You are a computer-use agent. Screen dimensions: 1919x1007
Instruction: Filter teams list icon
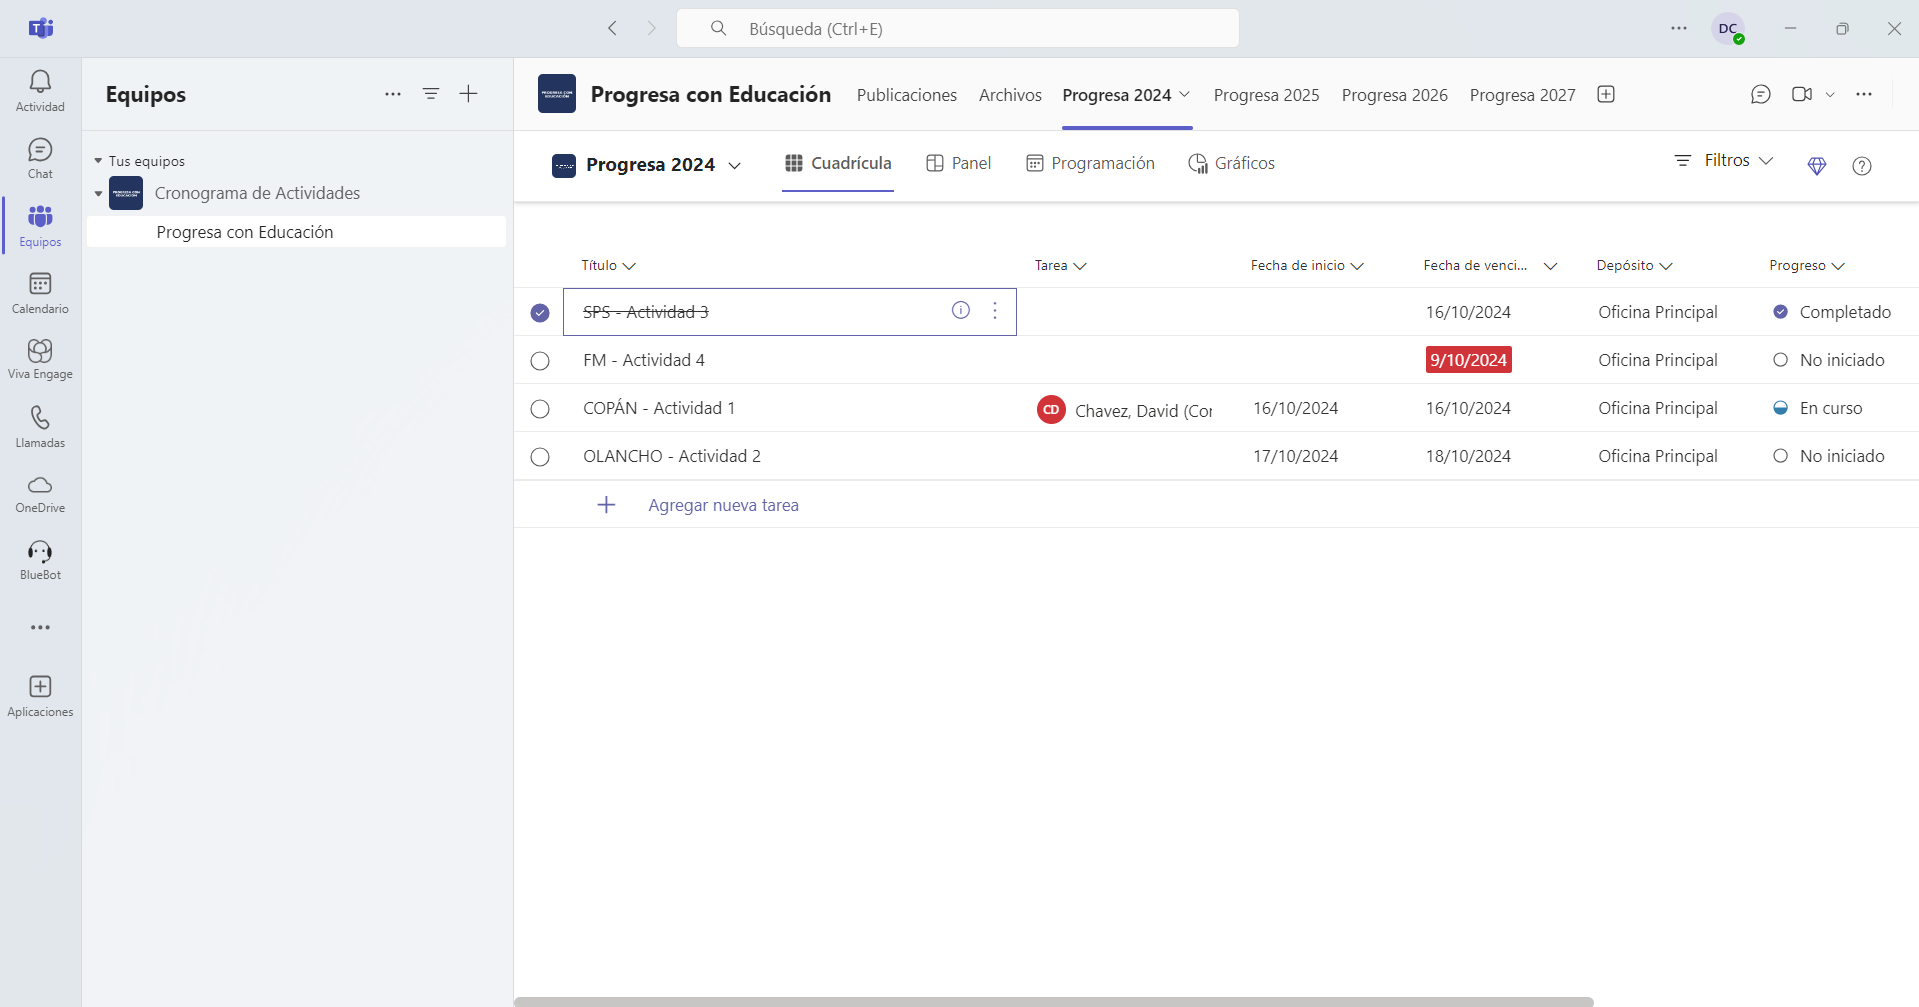[x=431, y=94]
